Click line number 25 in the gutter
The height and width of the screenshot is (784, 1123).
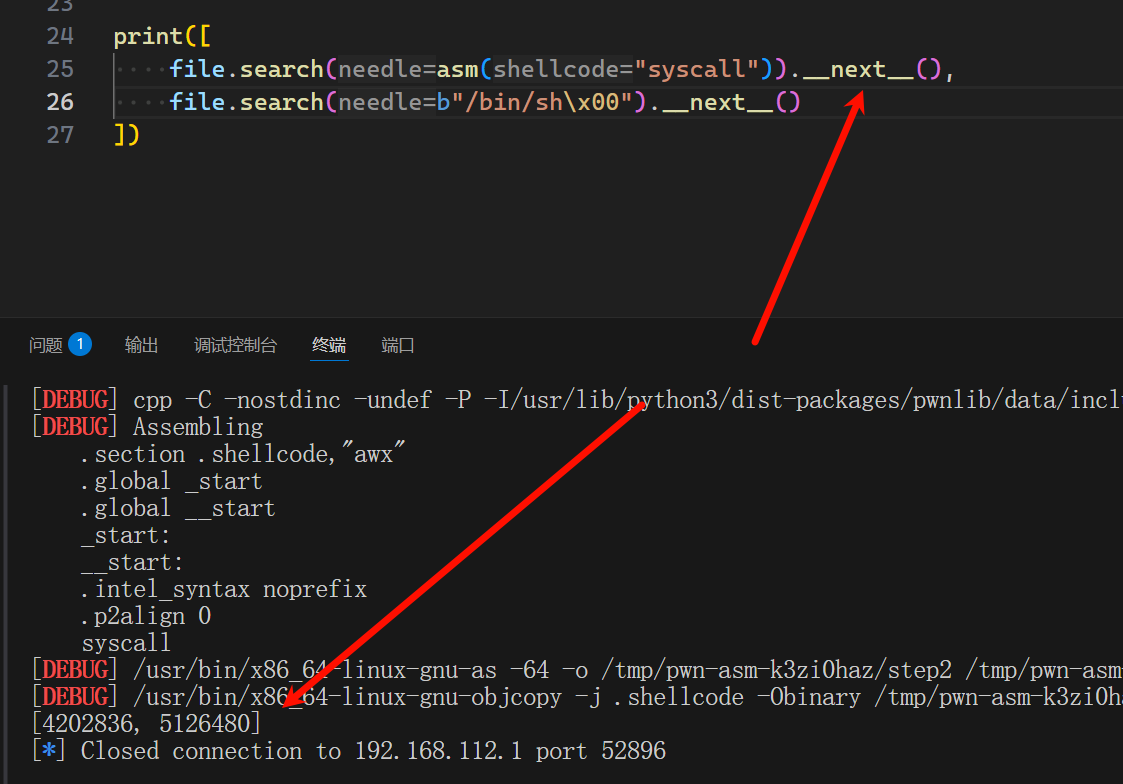pos(60,69)
